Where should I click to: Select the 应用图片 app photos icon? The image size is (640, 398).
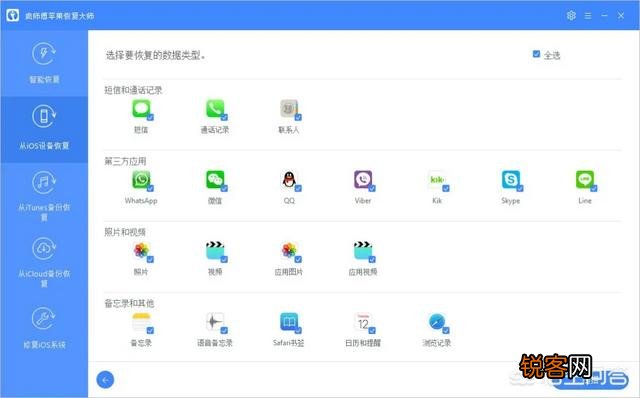[289, 251]
